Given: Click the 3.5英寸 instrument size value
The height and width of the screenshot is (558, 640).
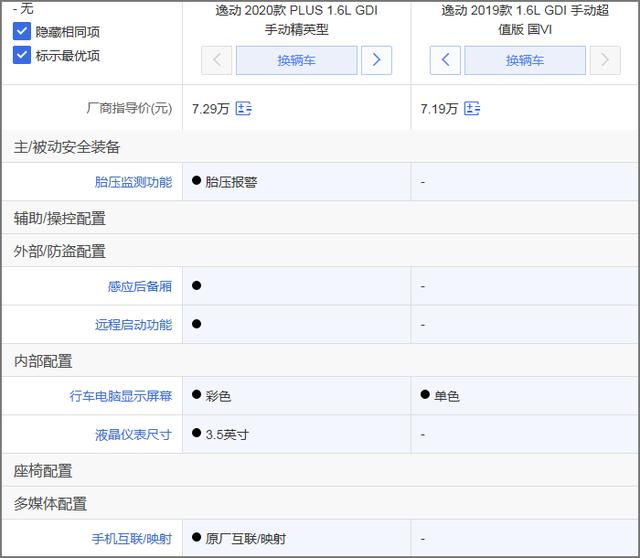Looking at the screenshot, I should click(227, 434).
